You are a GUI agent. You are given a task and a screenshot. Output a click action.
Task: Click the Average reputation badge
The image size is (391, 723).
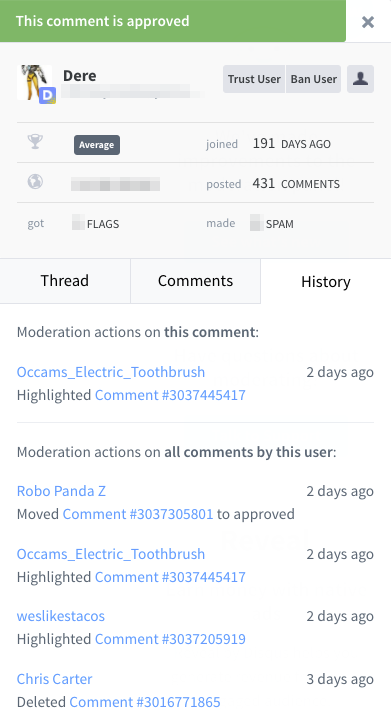pyautogui.click(x=97, y=145)
